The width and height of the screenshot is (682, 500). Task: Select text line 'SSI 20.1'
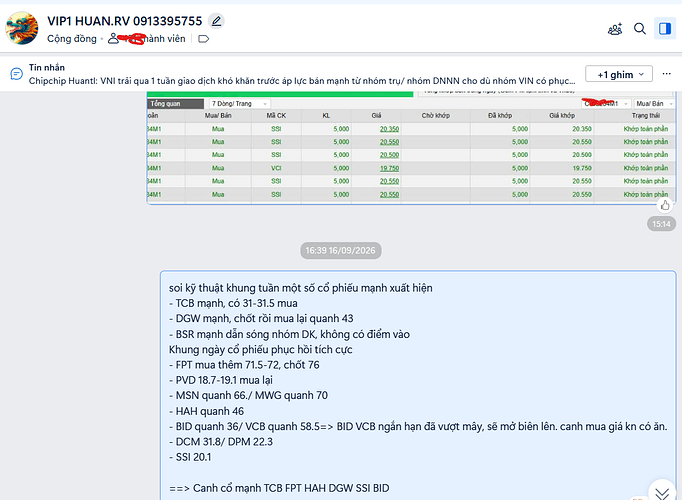click(190, 457)
